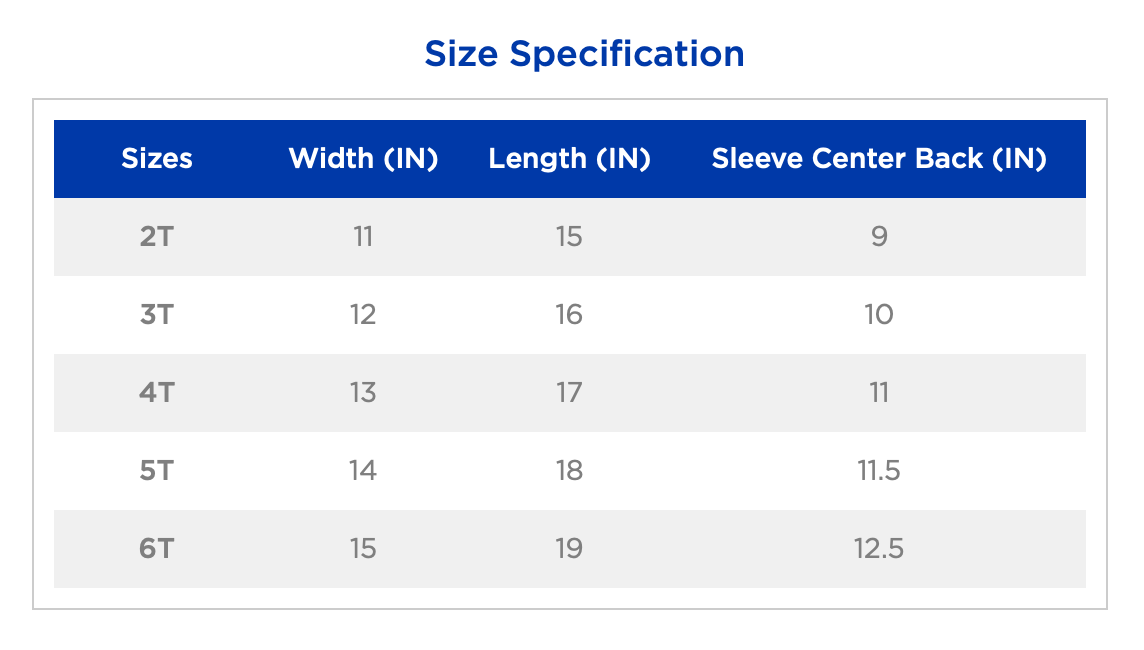Click the Size Specification title
Viewport: 1144px width, 650px height.
coord(584,53)
